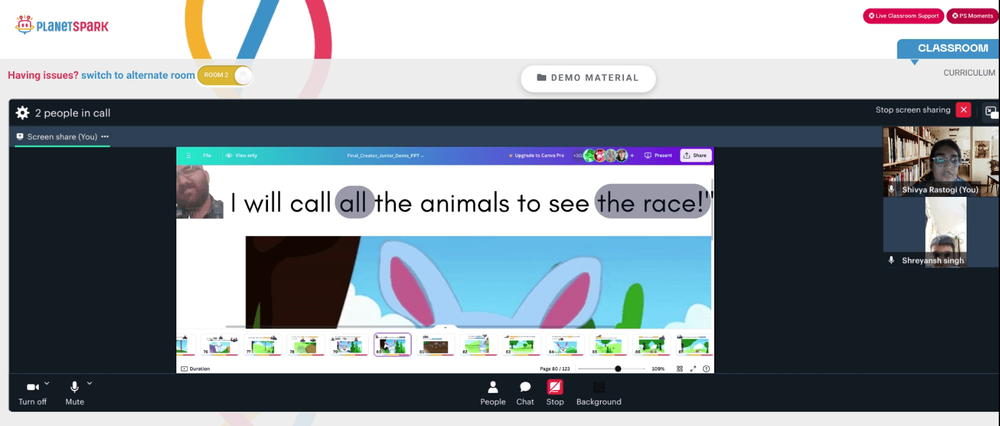Click the document title Final_Creator_Junior_Demo_PPT

tap(385, 155)
